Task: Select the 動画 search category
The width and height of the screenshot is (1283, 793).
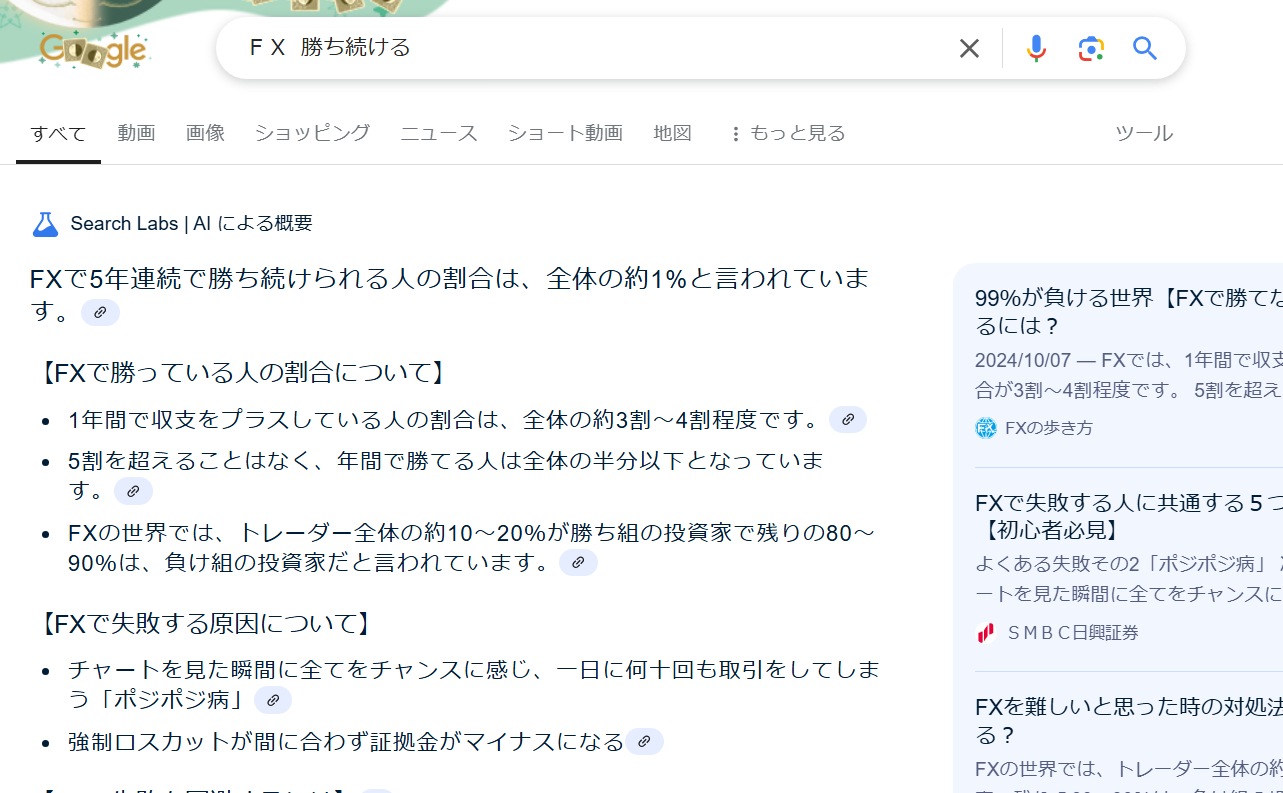Action: pos(136,132)
